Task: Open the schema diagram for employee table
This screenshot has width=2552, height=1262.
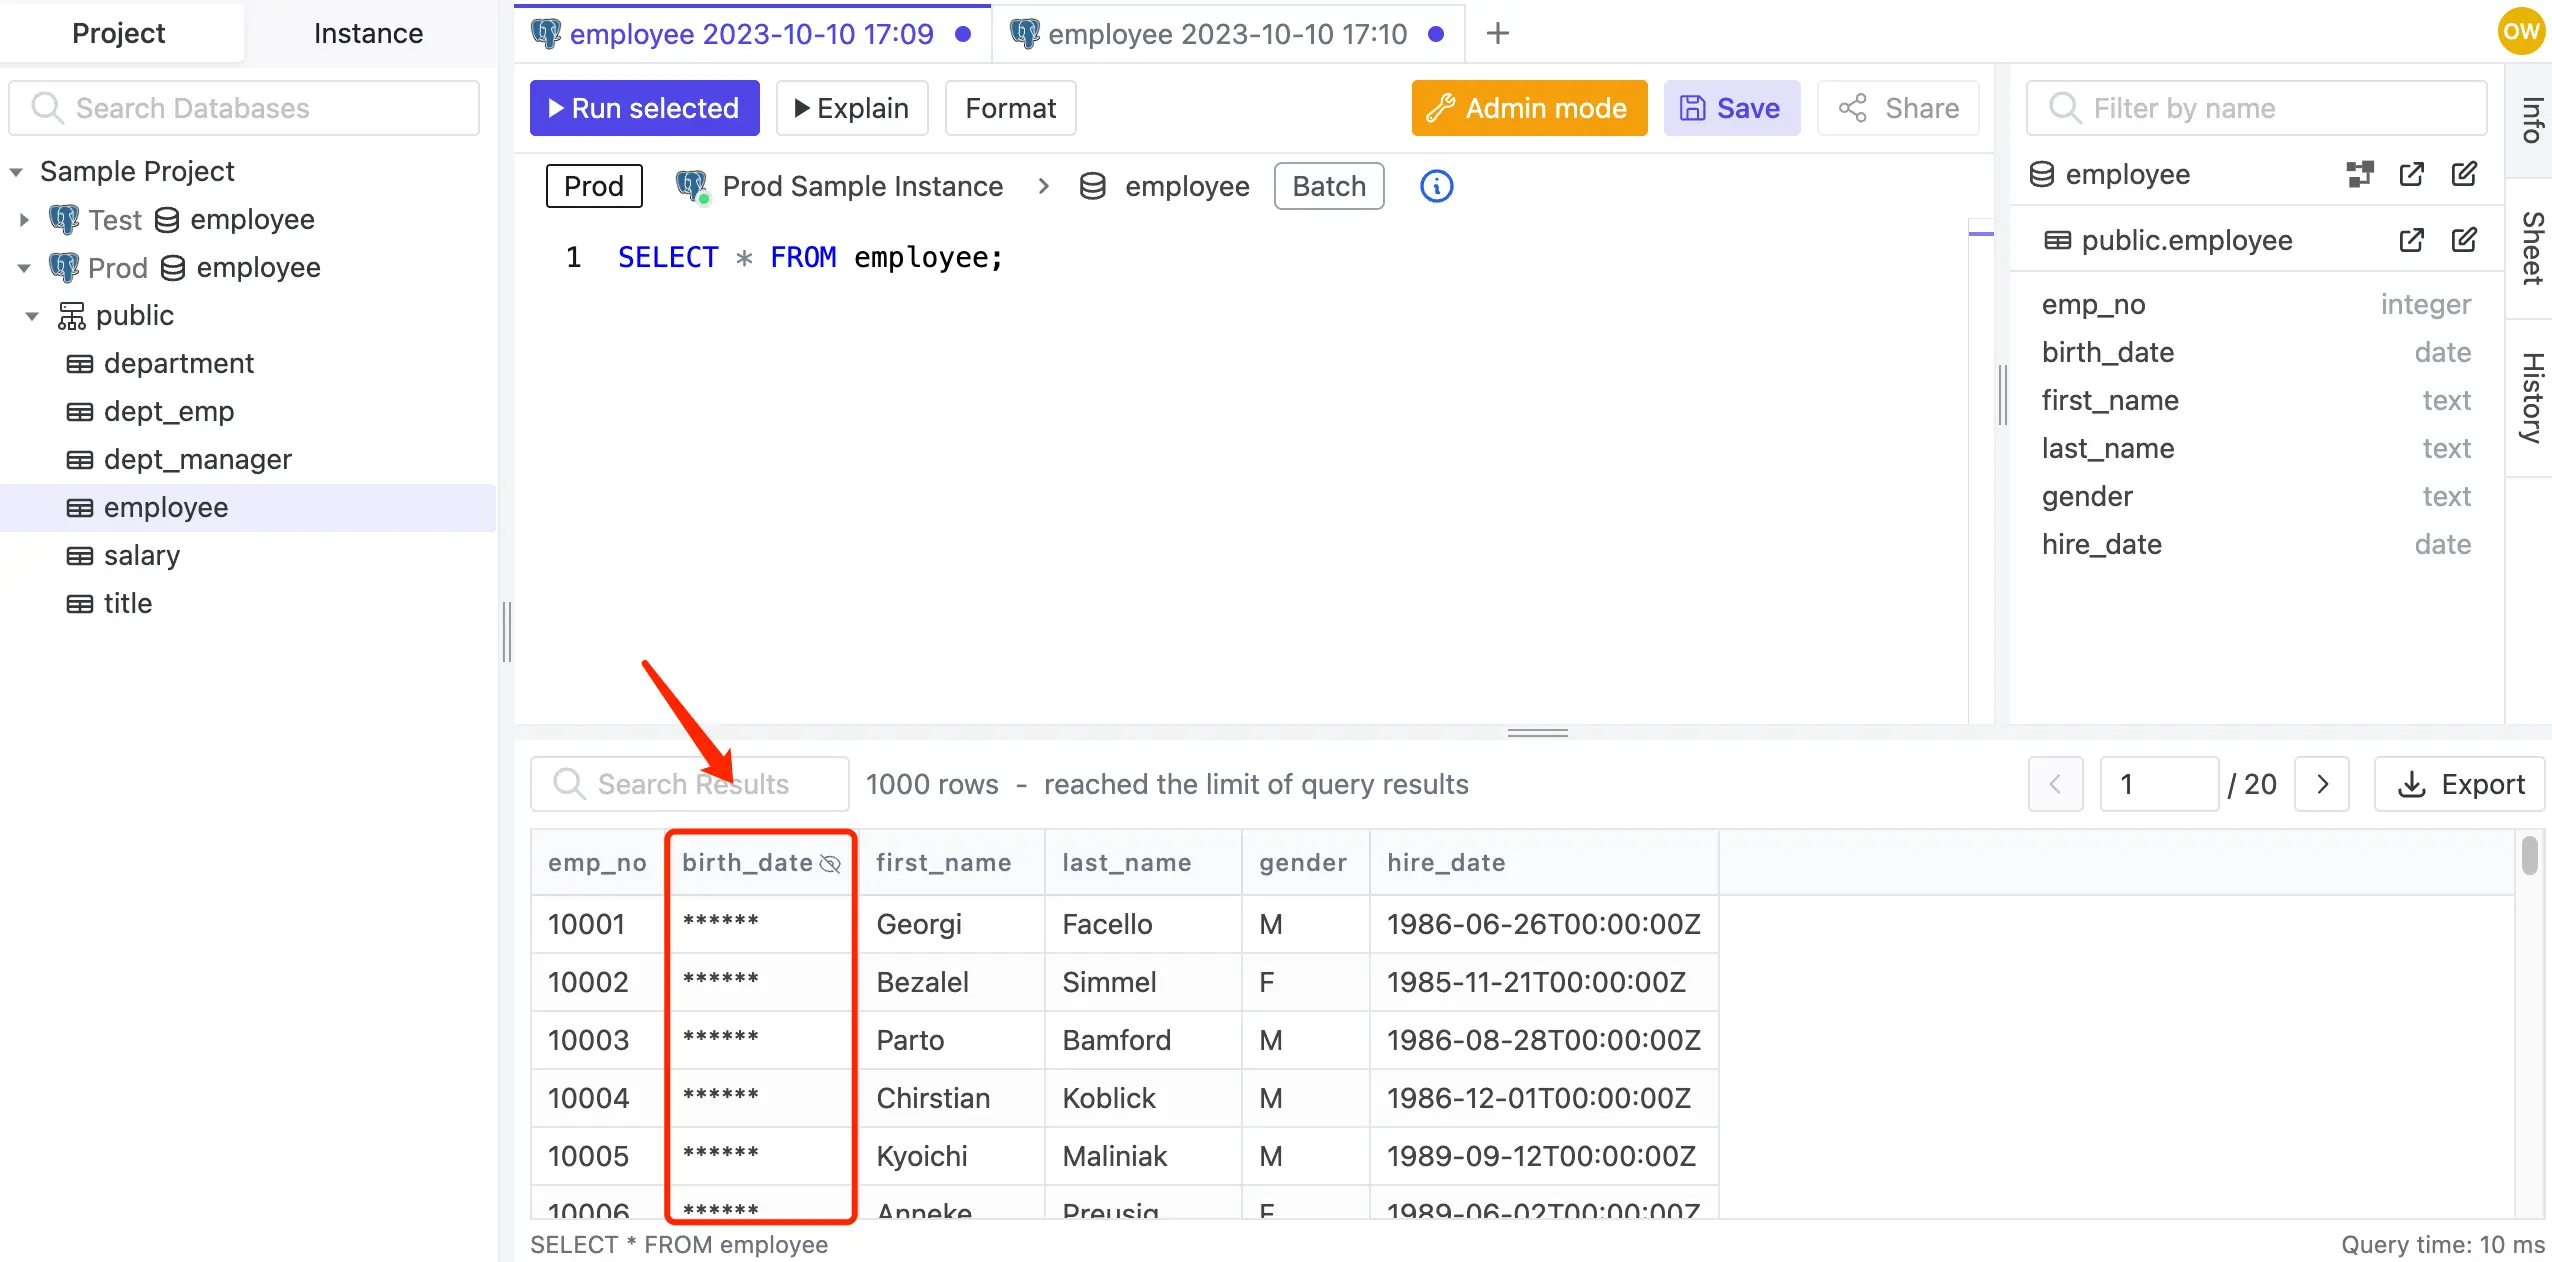Action: coord(2362,174)
